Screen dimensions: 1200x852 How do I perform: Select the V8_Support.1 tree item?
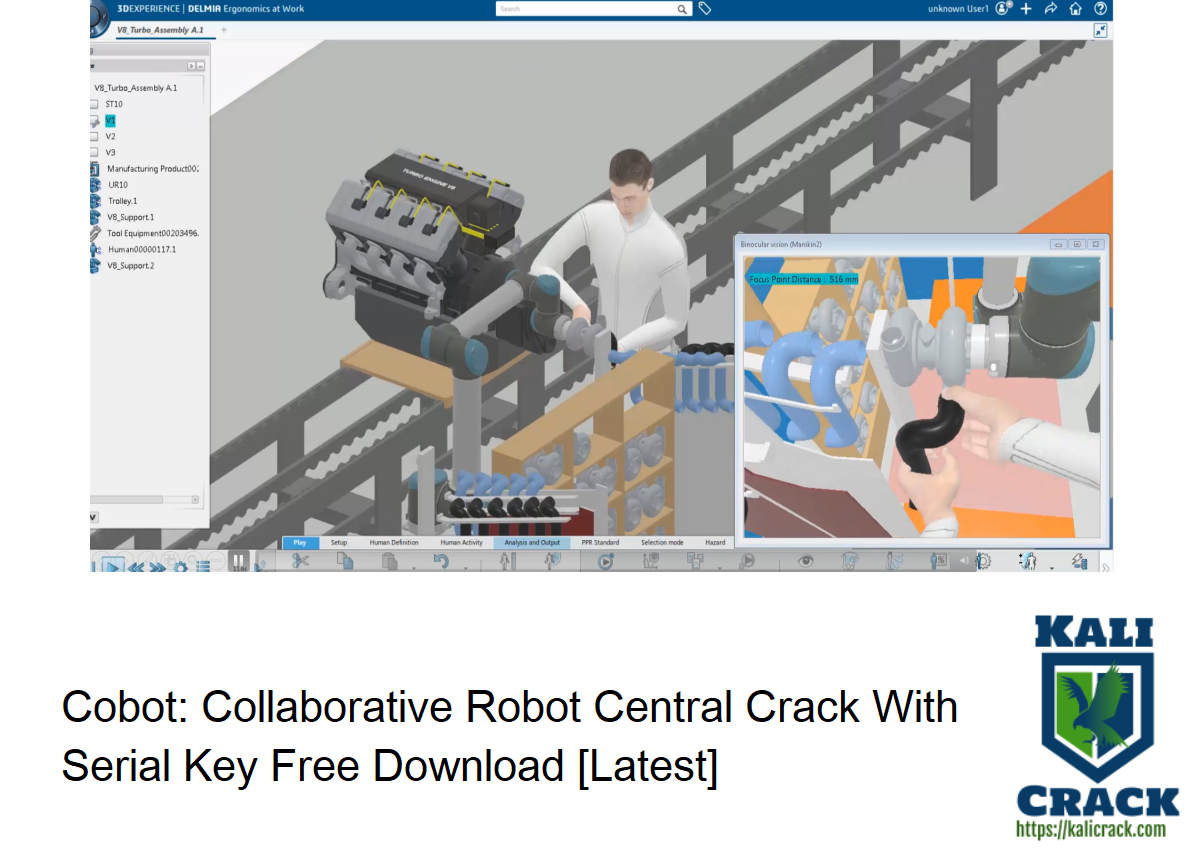point(129,217)
